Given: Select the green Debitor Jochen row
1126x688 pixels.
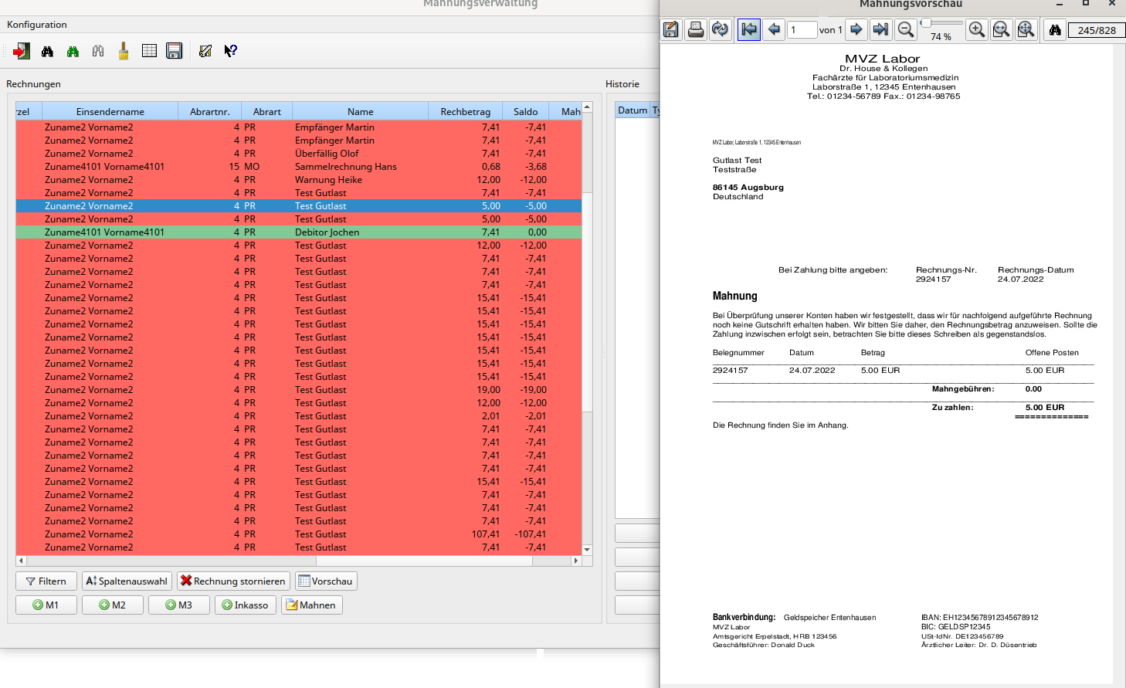Looking at the screenshot, I should [298, 232].
